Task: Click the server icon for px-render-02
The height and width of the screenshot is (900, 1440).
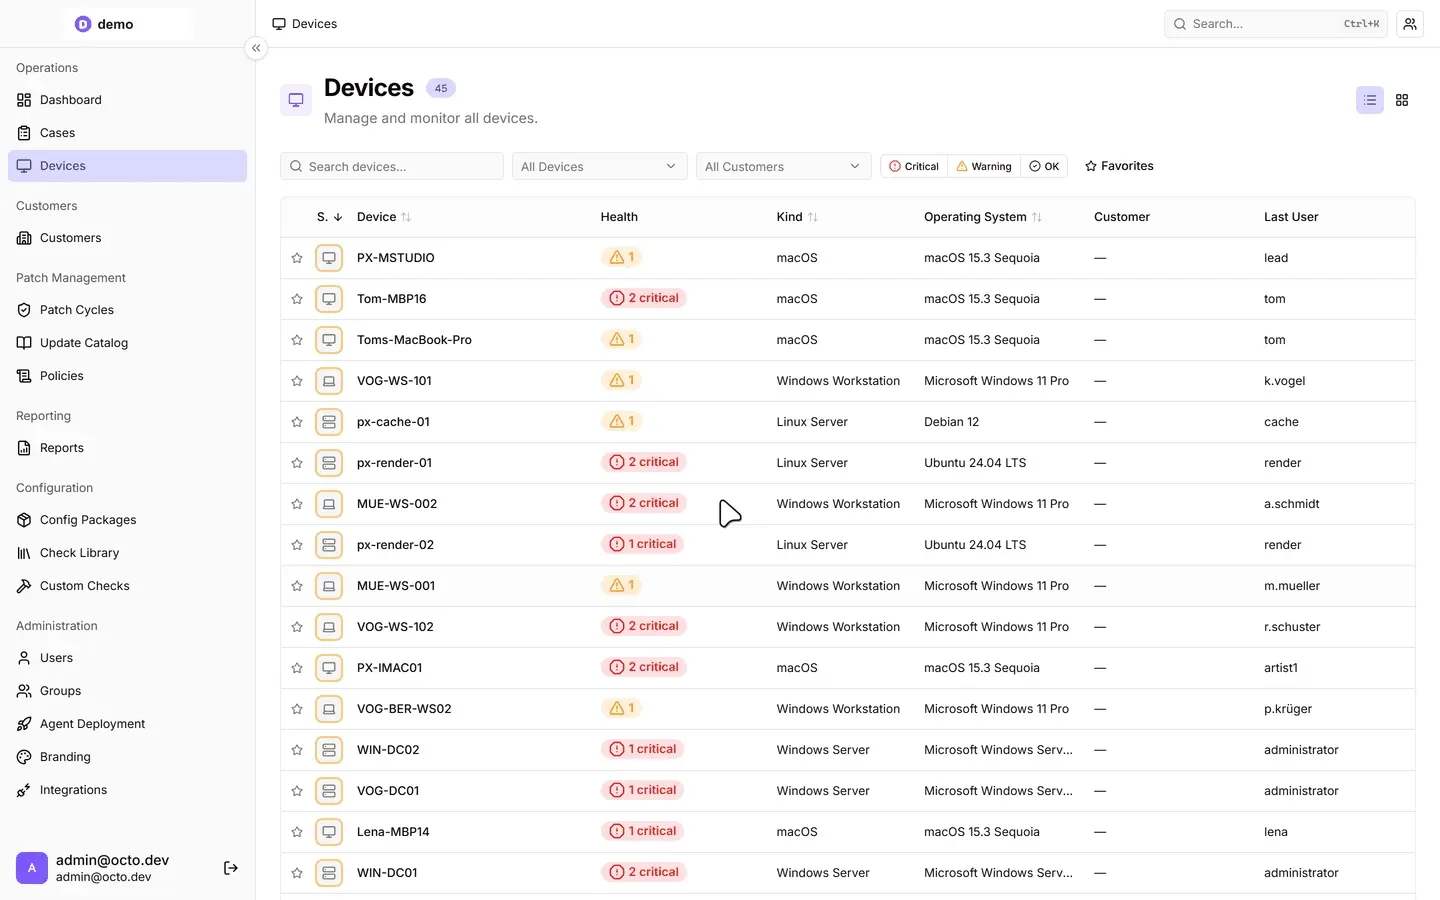Action: tap(329, 545)
